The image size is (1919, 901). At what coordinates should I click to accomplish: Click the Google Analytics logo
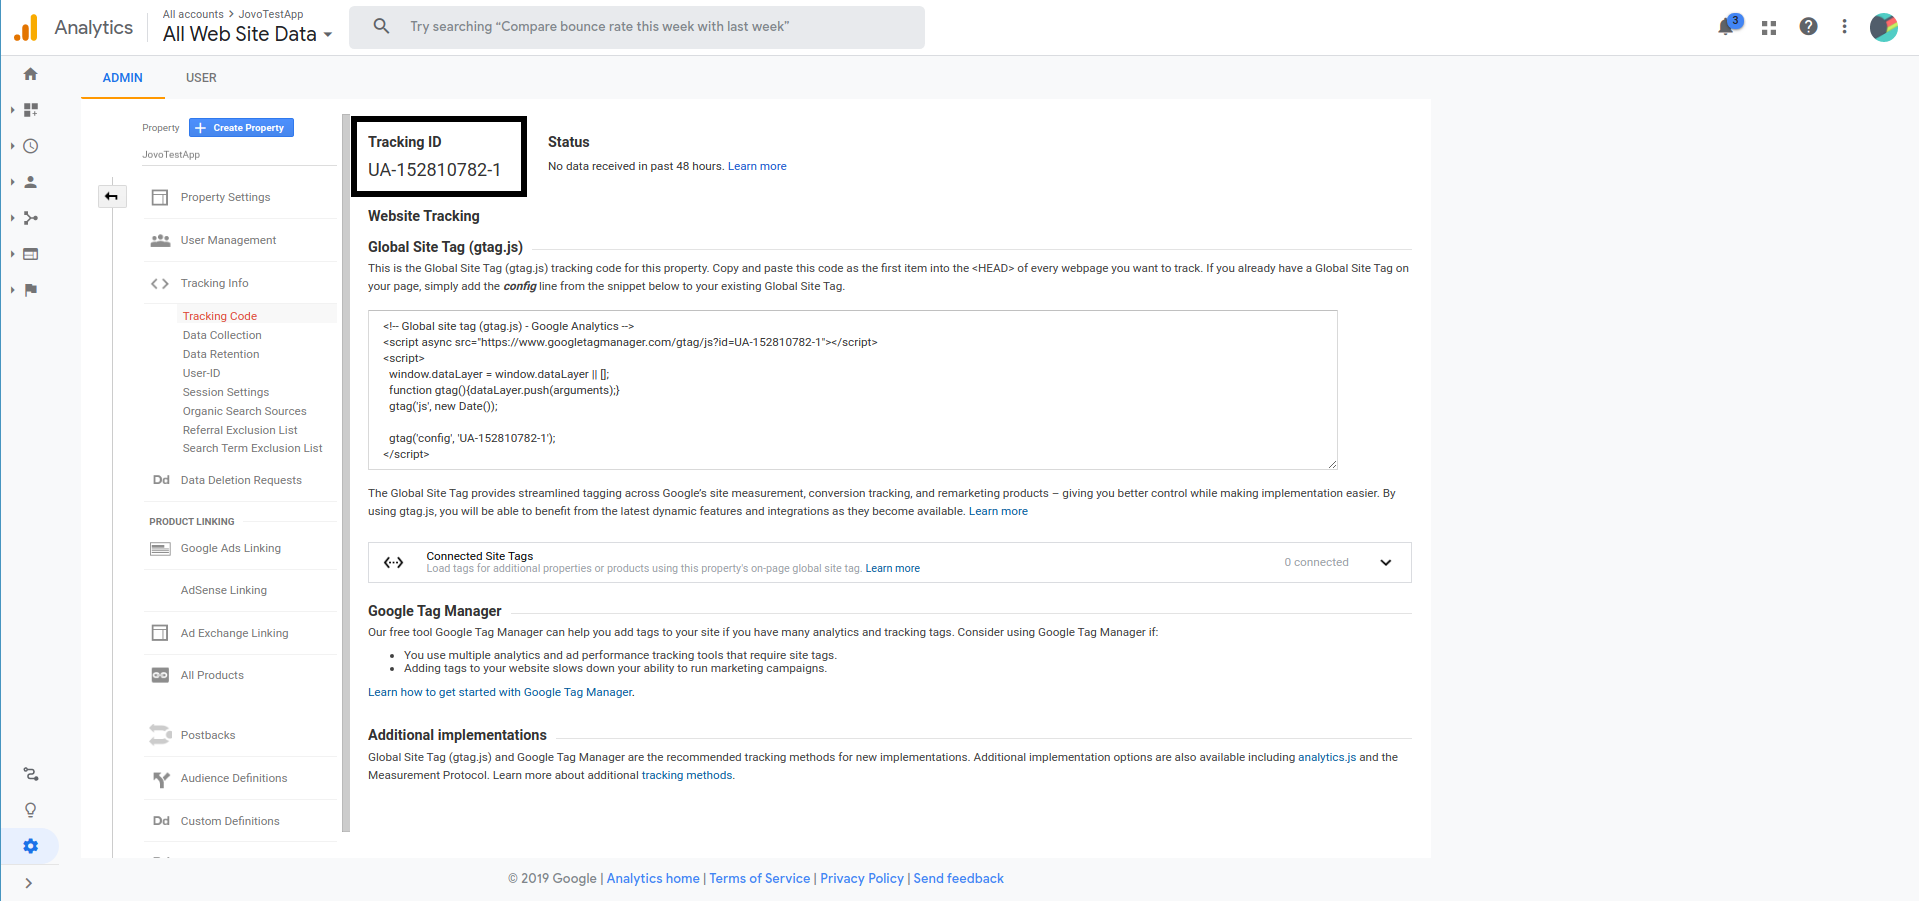pos(26,27)
